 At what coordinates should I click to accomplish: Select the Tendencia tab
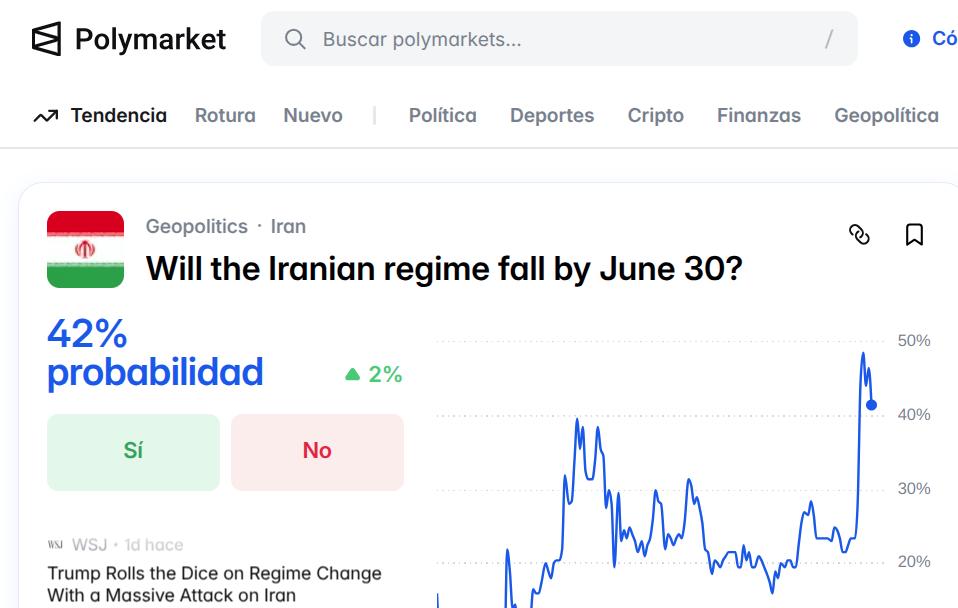[118, 116]
